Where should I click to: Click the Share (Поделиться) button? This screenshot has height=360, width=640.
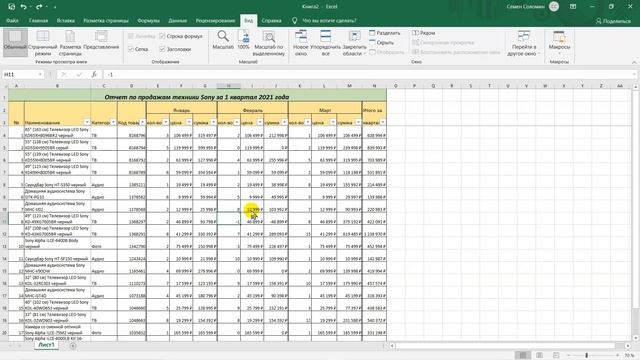click(613, 21)
